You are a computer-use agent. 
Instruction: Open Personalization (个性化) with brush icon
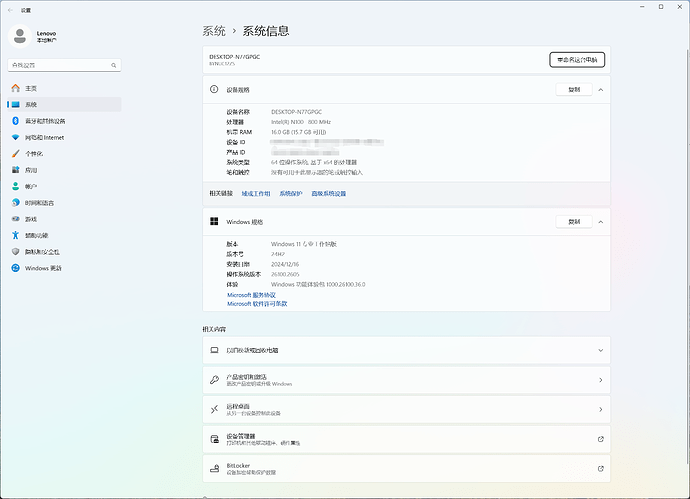coord(34,154)
